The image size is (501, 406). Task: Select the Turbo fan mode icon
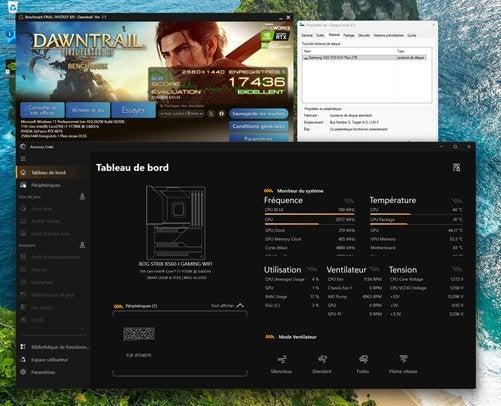(x=363, y=360)
